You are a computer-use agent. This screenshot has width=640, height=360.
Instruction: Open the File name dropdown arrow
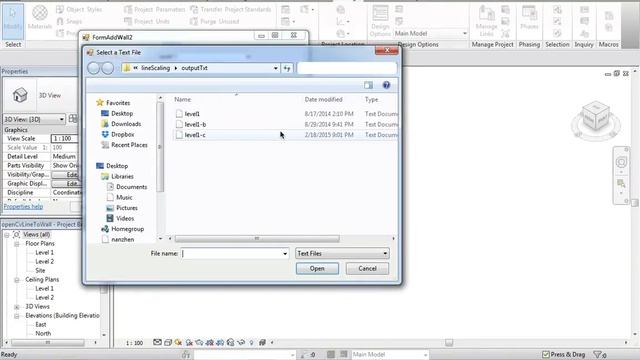click(285, 253)
